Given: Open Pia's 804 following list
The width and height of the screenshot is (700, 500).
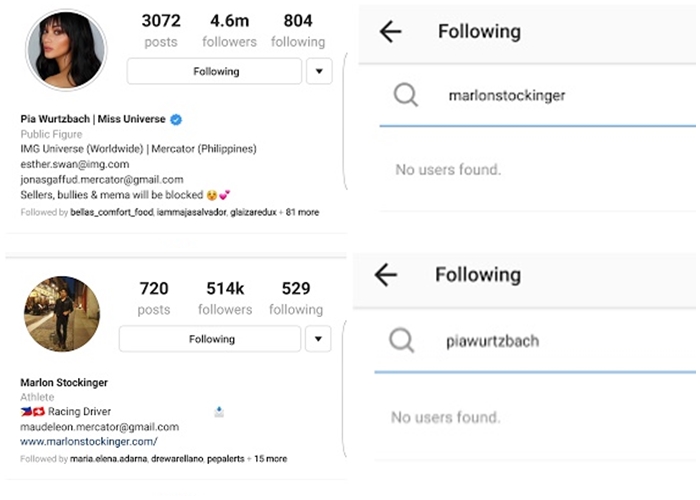Looking at the screenshot, I should (298, 30).
